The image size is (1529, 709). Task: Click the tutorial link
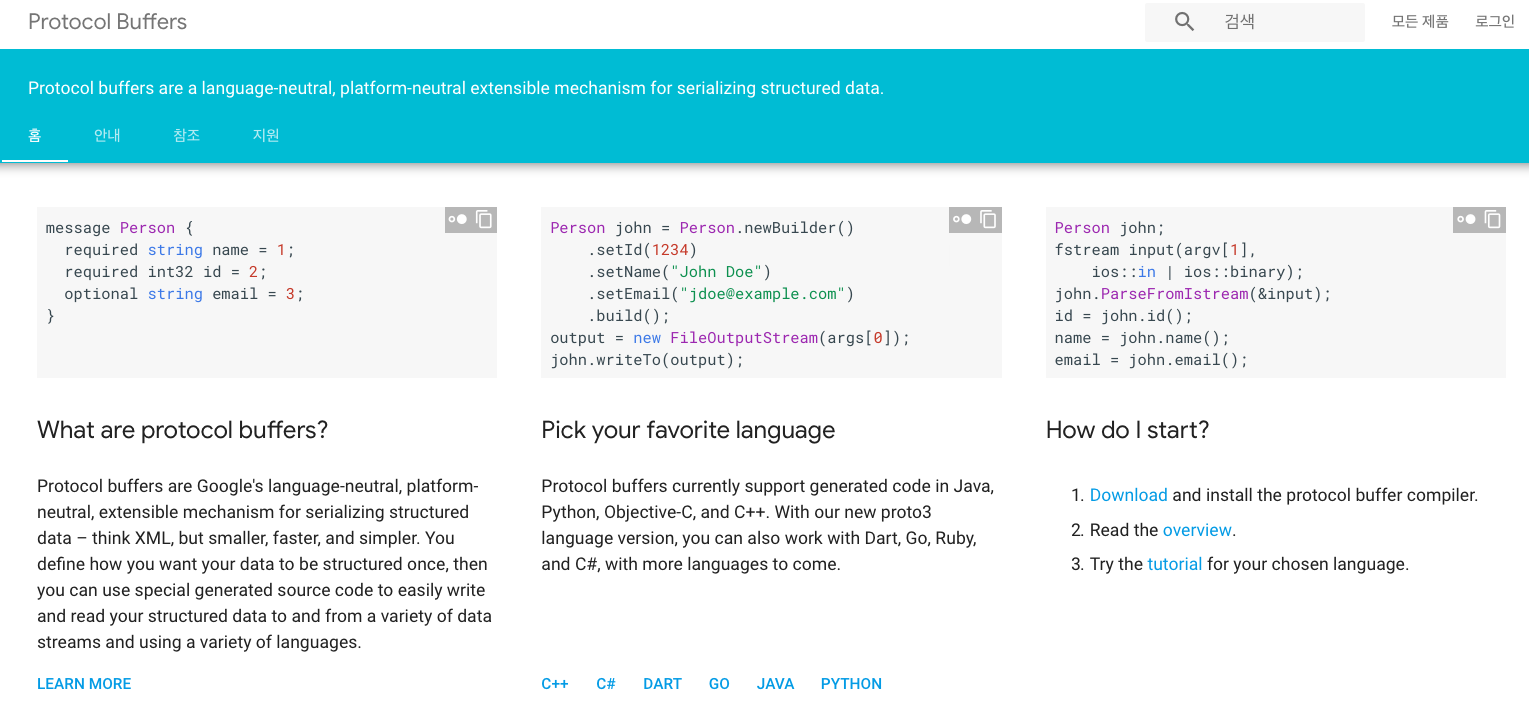[1174, 564]
